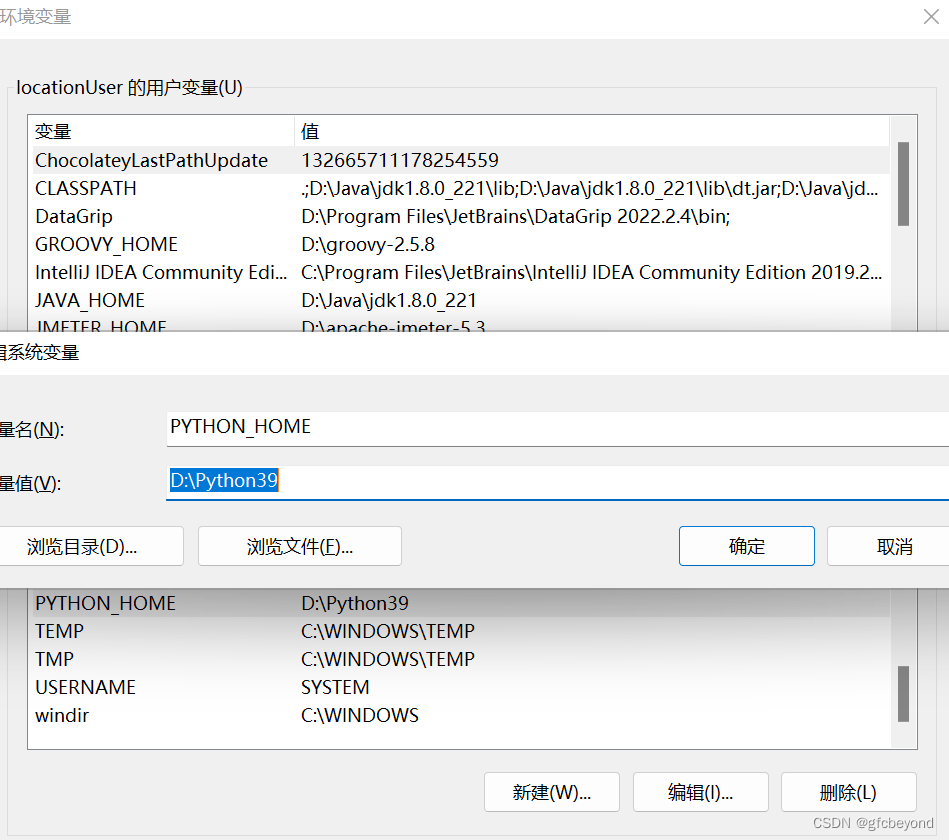Click 新建(W) to create new variable
Screen dimensions: 949x840
(551, 792)
